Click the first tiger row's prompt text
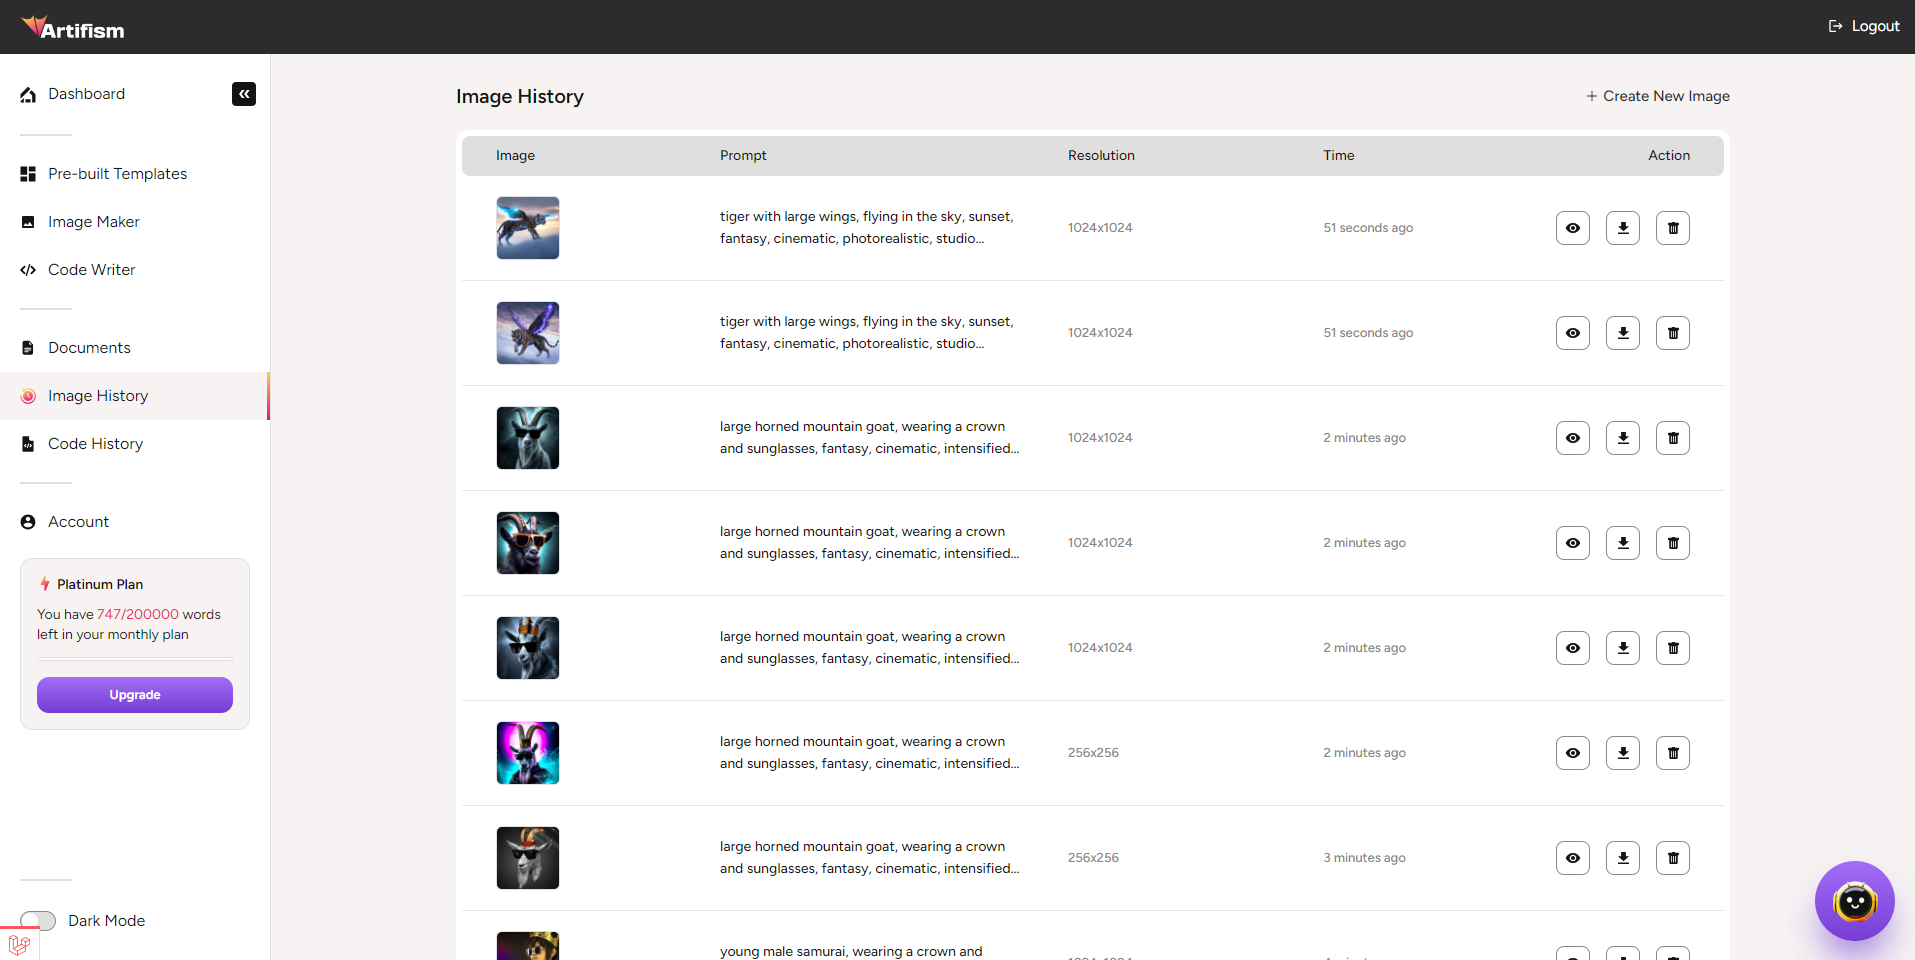 (867, 228)
